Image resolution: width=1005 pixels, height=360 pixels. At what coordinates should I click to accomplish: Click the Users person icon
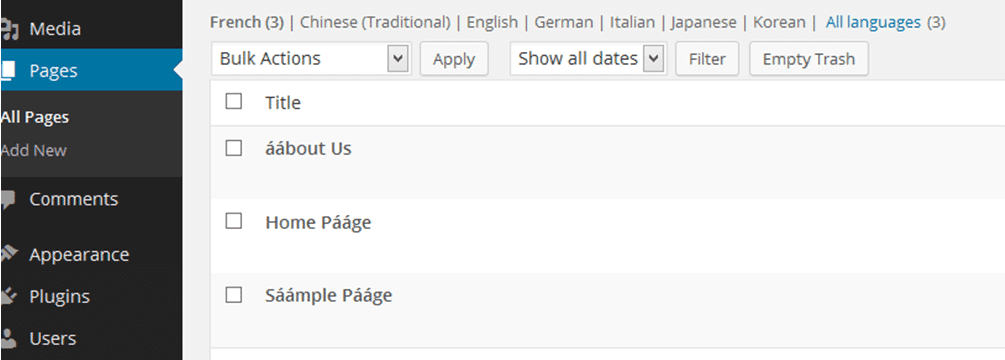tap(8, 338)
